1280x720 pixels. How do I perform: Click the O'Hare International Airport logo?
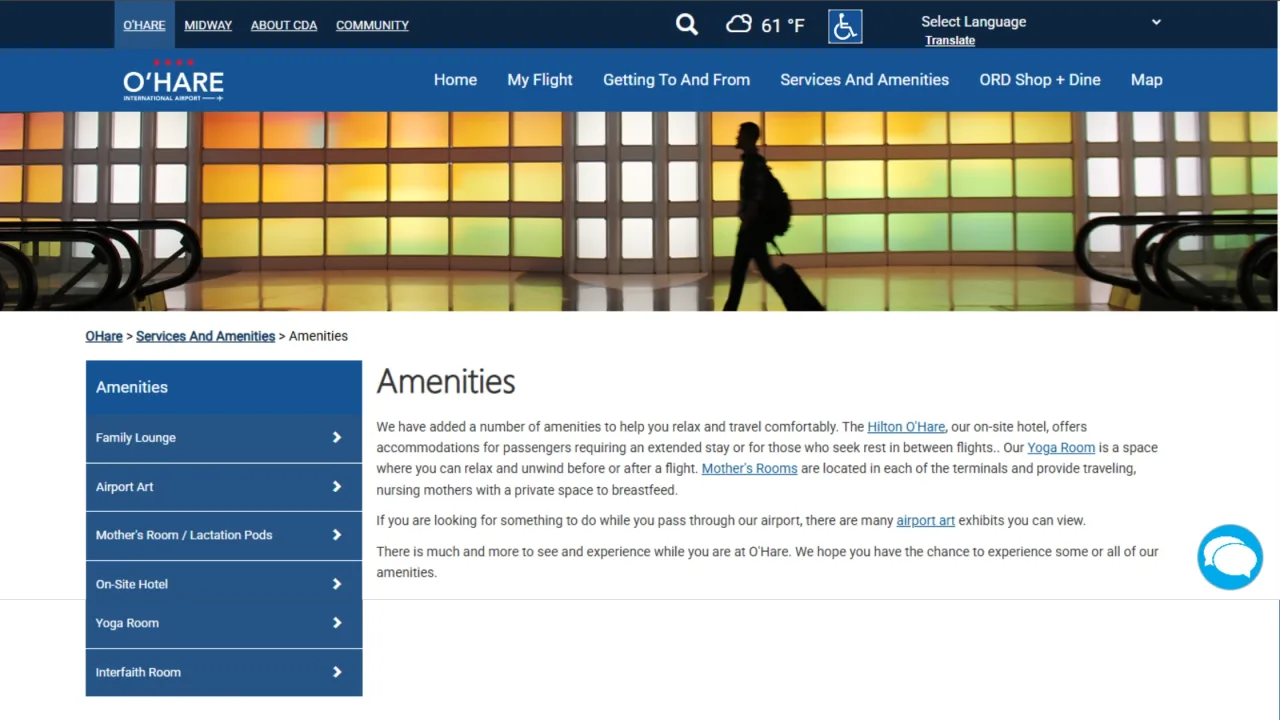pyautogui.click(x=173, y=80)
